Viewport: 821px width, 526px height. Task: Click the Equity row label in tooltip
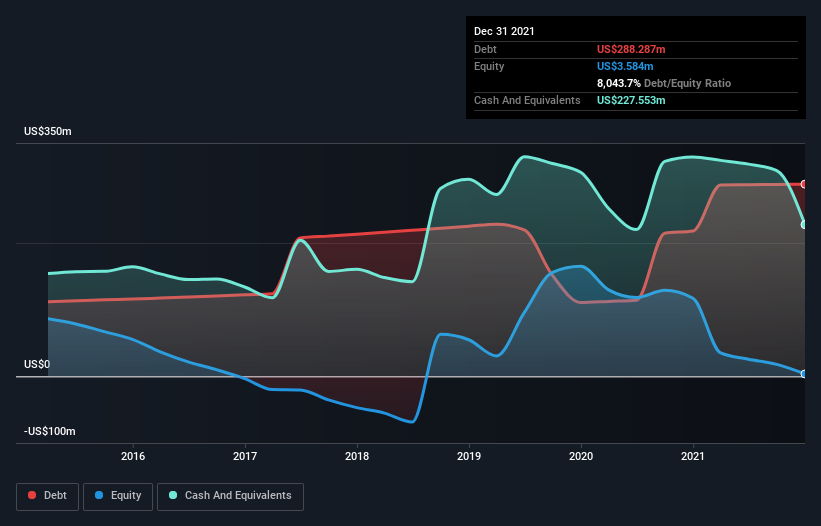(489, 66)
